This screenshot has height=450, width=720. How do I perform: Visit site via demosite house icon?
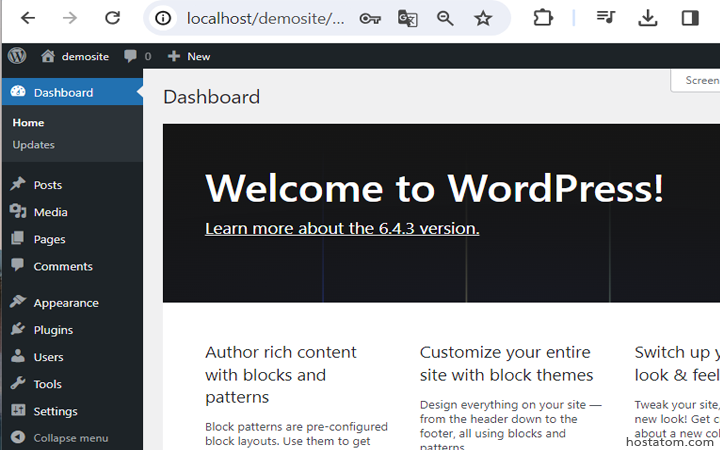click(x=48, y=56)
